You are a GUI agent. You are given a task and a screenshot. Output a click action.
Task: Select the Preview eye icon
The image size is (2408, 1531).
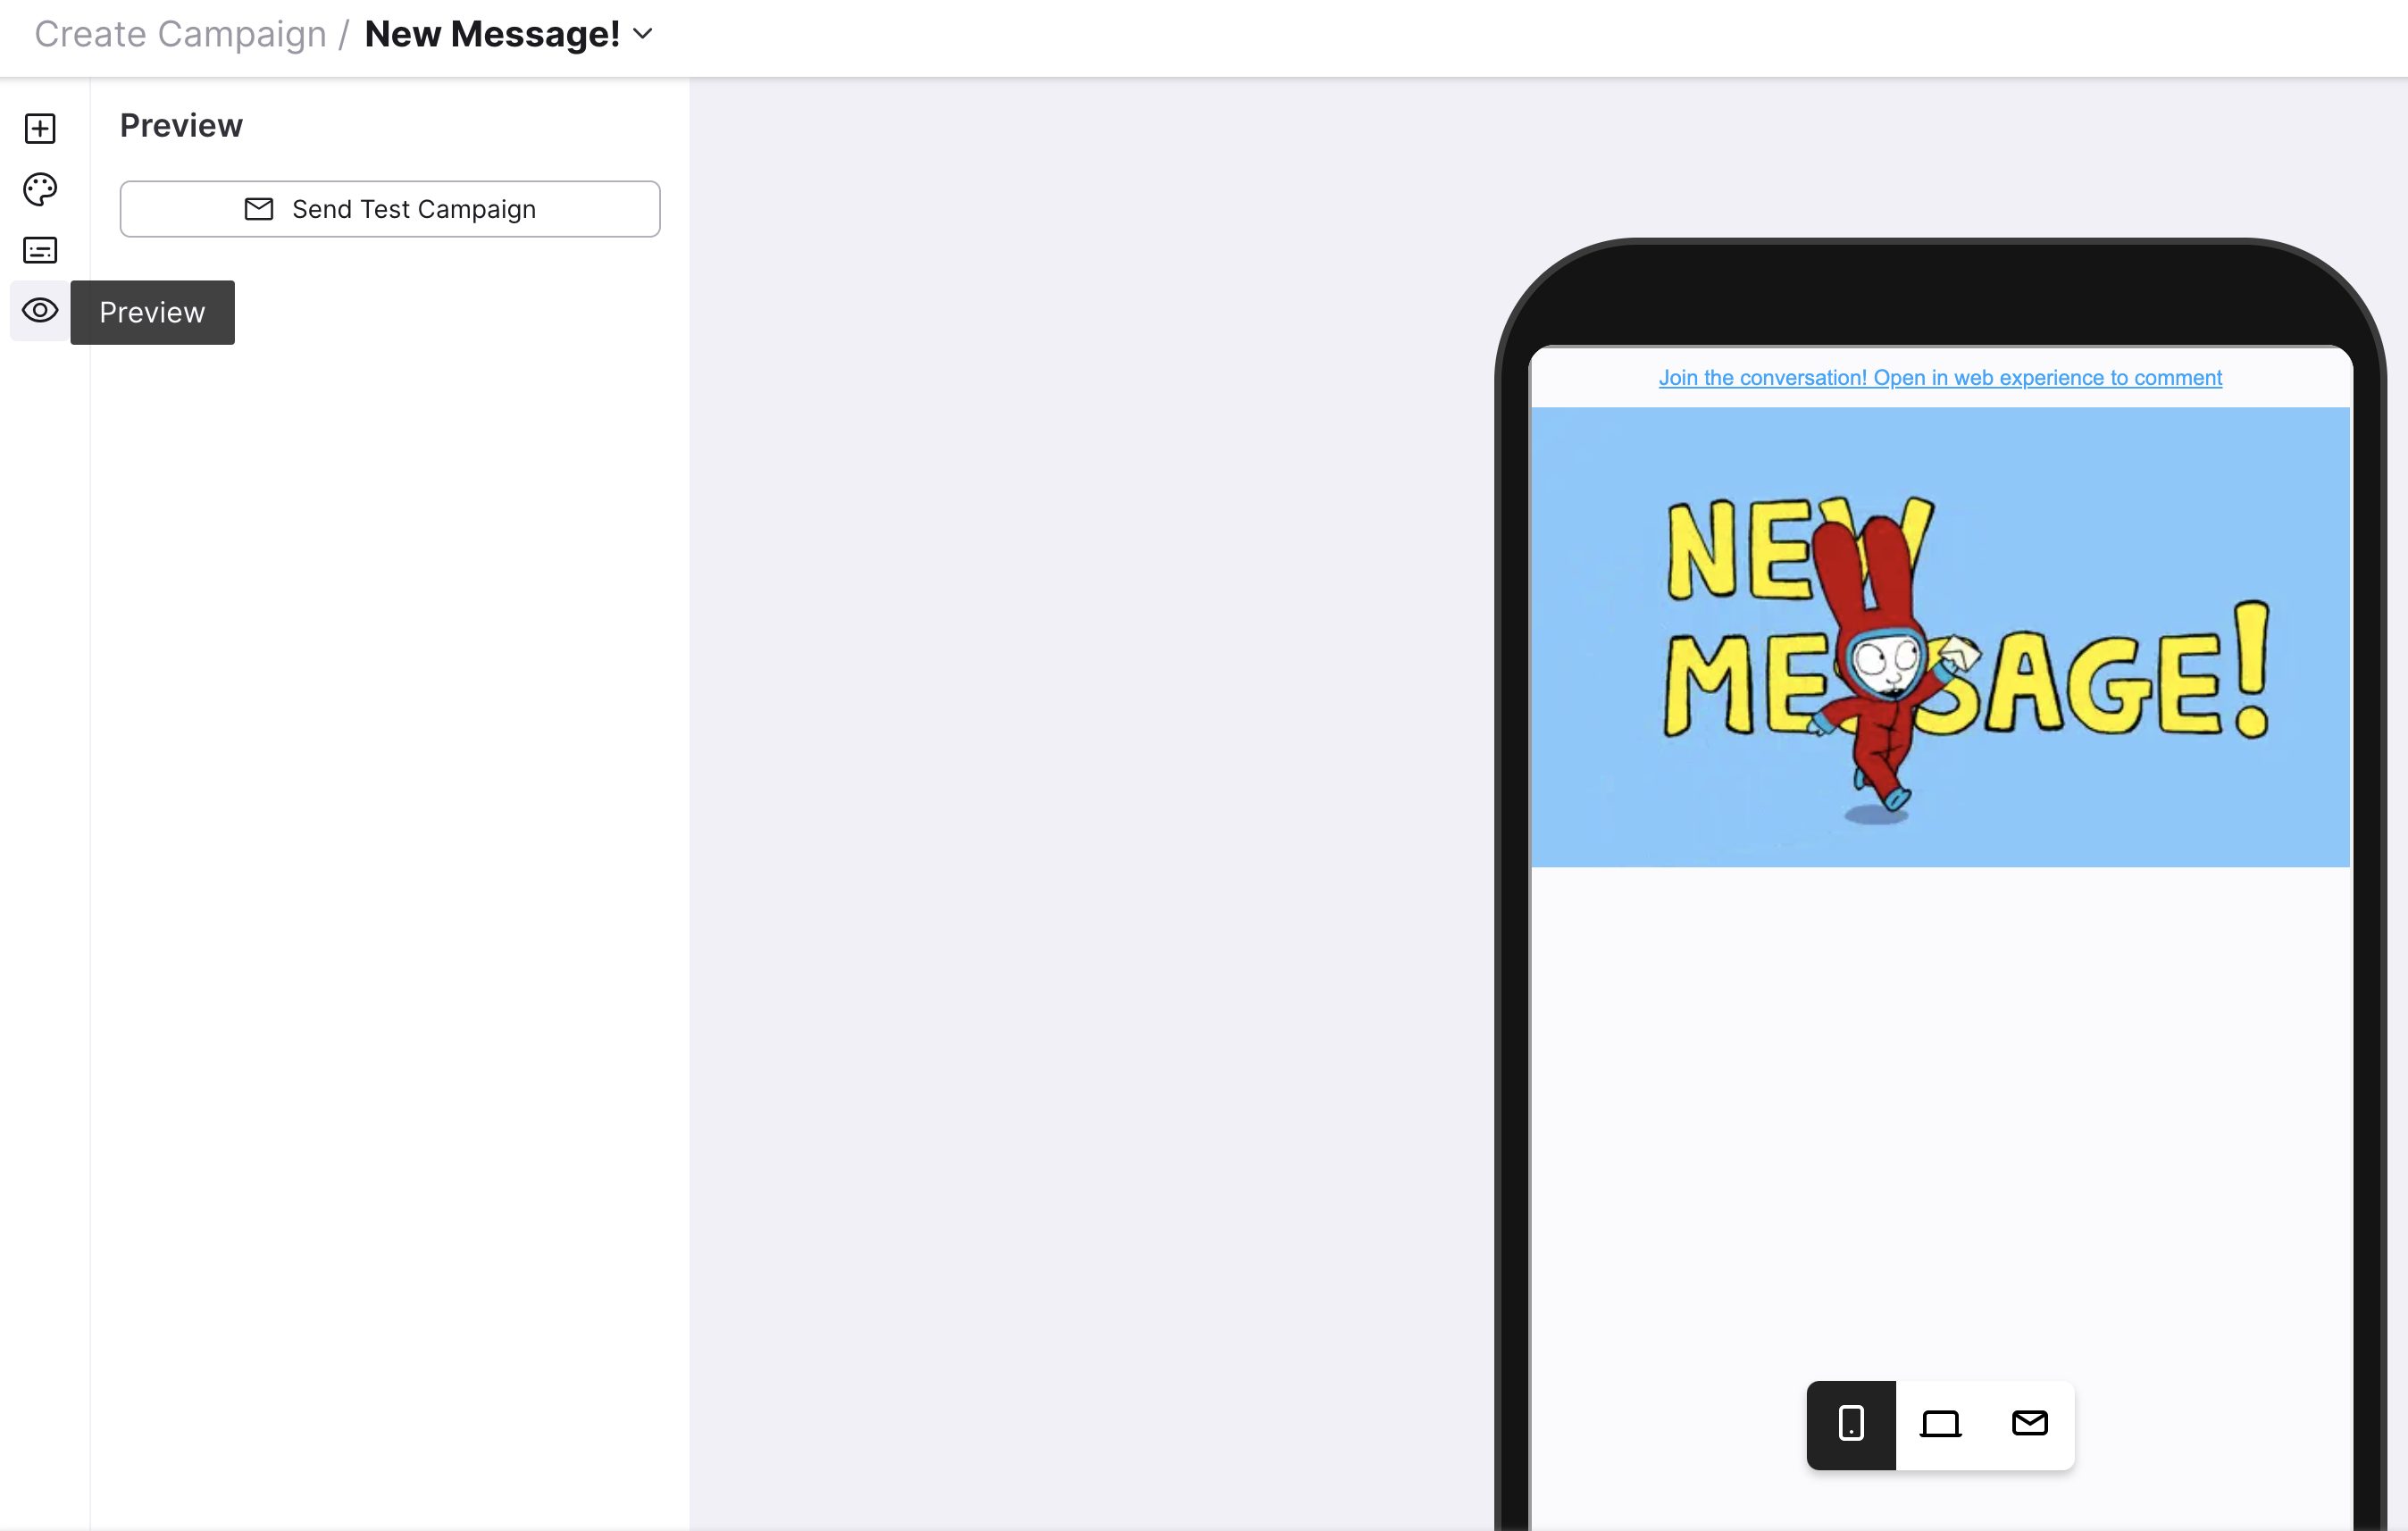(40, 311)
